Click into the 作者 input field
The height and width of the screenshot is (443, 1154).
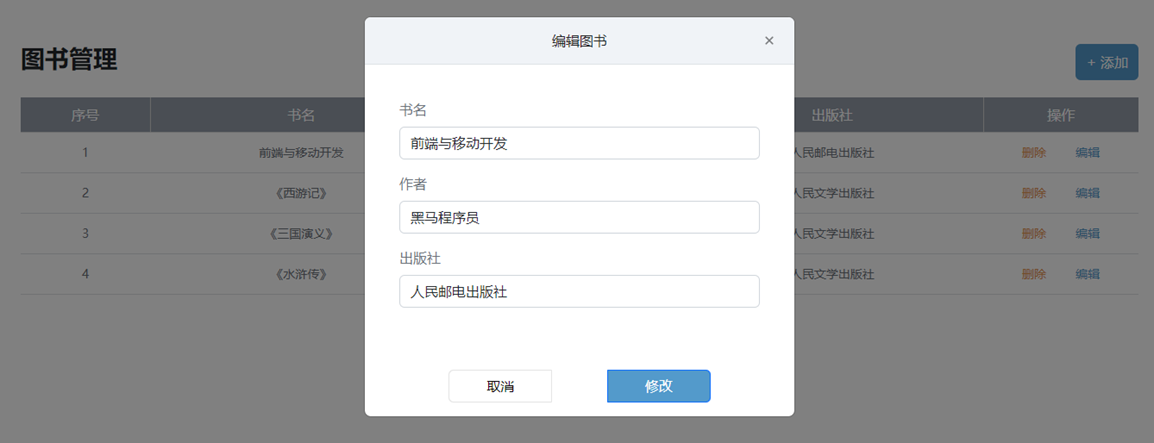(579, 217)
